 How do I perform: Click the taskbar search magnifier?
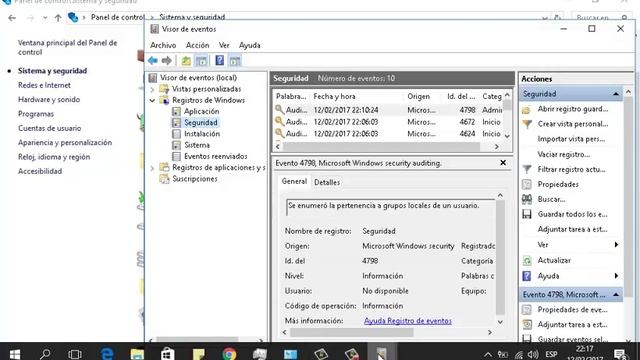45,353
